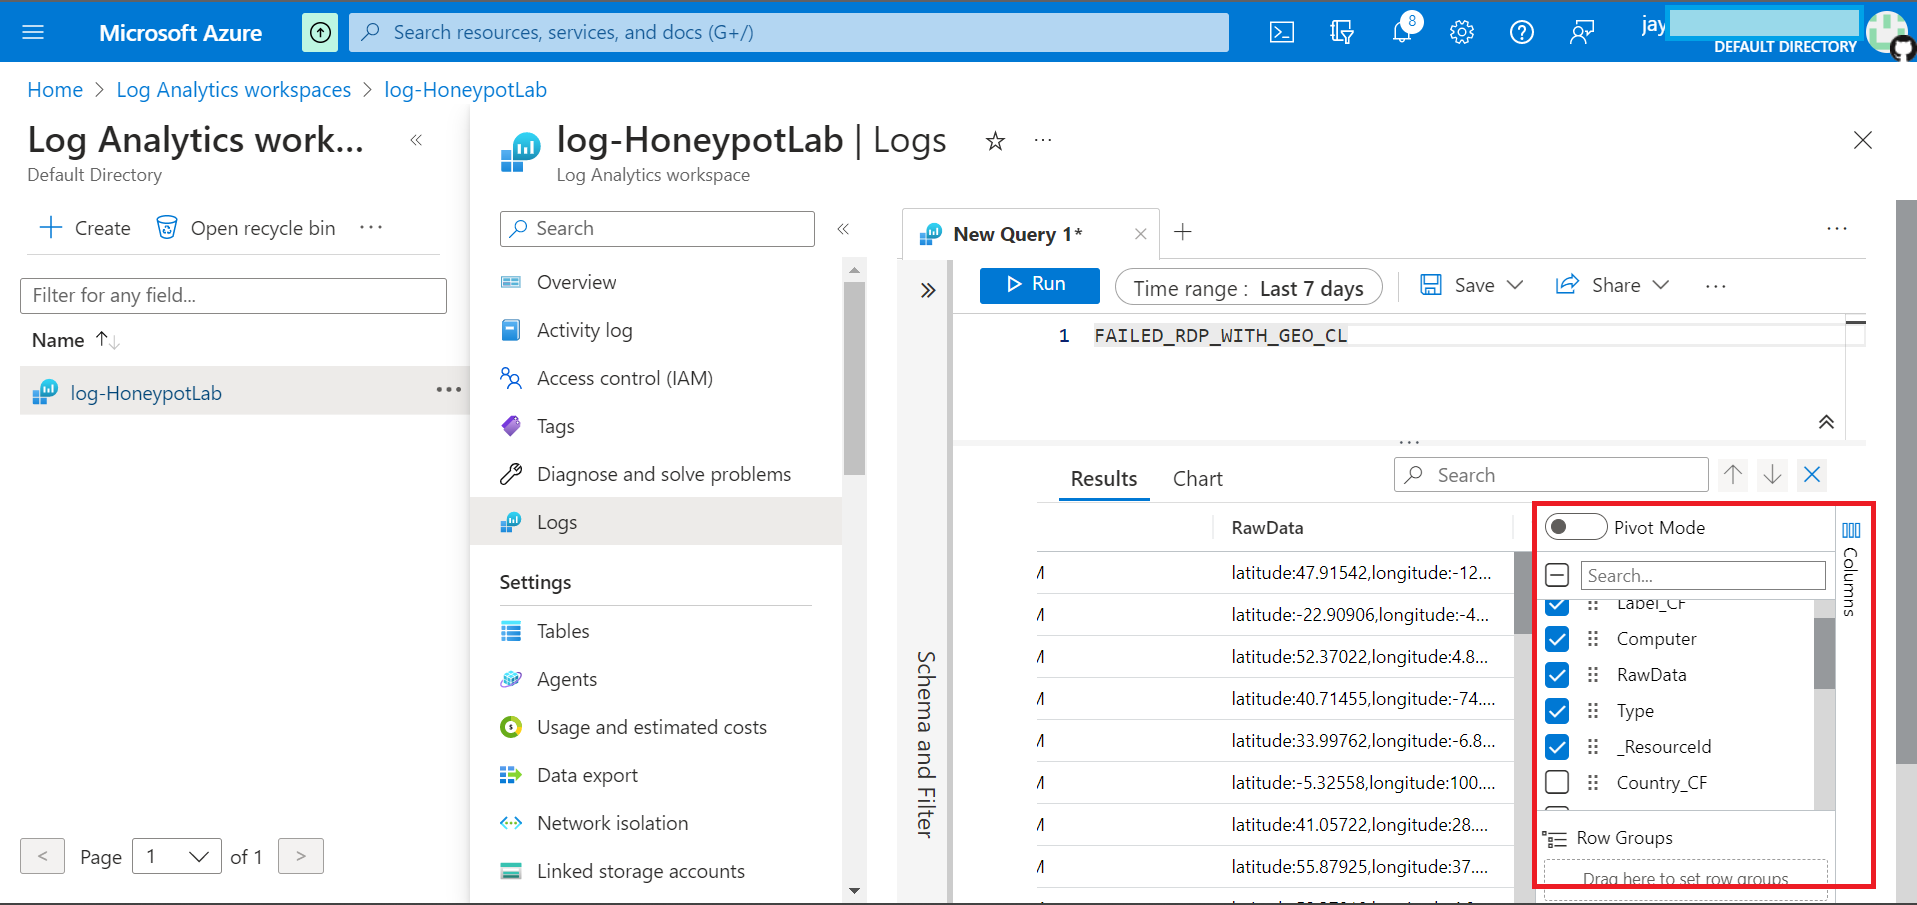Image resolution: width=1917 pixels, height=905 pixels.
Task: Open Tables under Settings
Action: pyautogui.click(x=563, y=631)
